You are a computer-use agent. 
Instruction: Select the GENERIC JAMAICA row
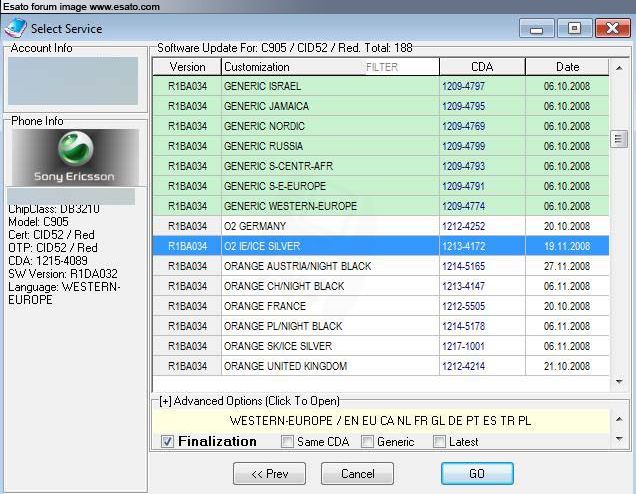tap(381, 106)
